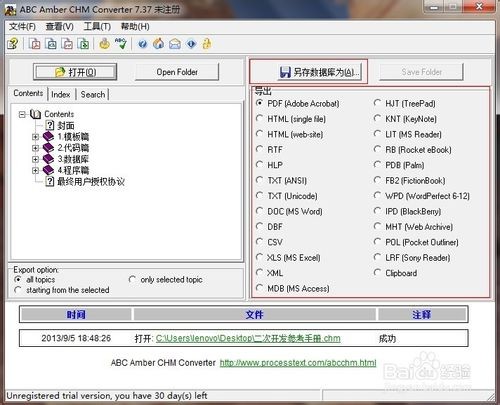500x405 pixels.
Task: Click the export to PDF toolbar icon
Action: pyautogui.click(x=34, y=44)
